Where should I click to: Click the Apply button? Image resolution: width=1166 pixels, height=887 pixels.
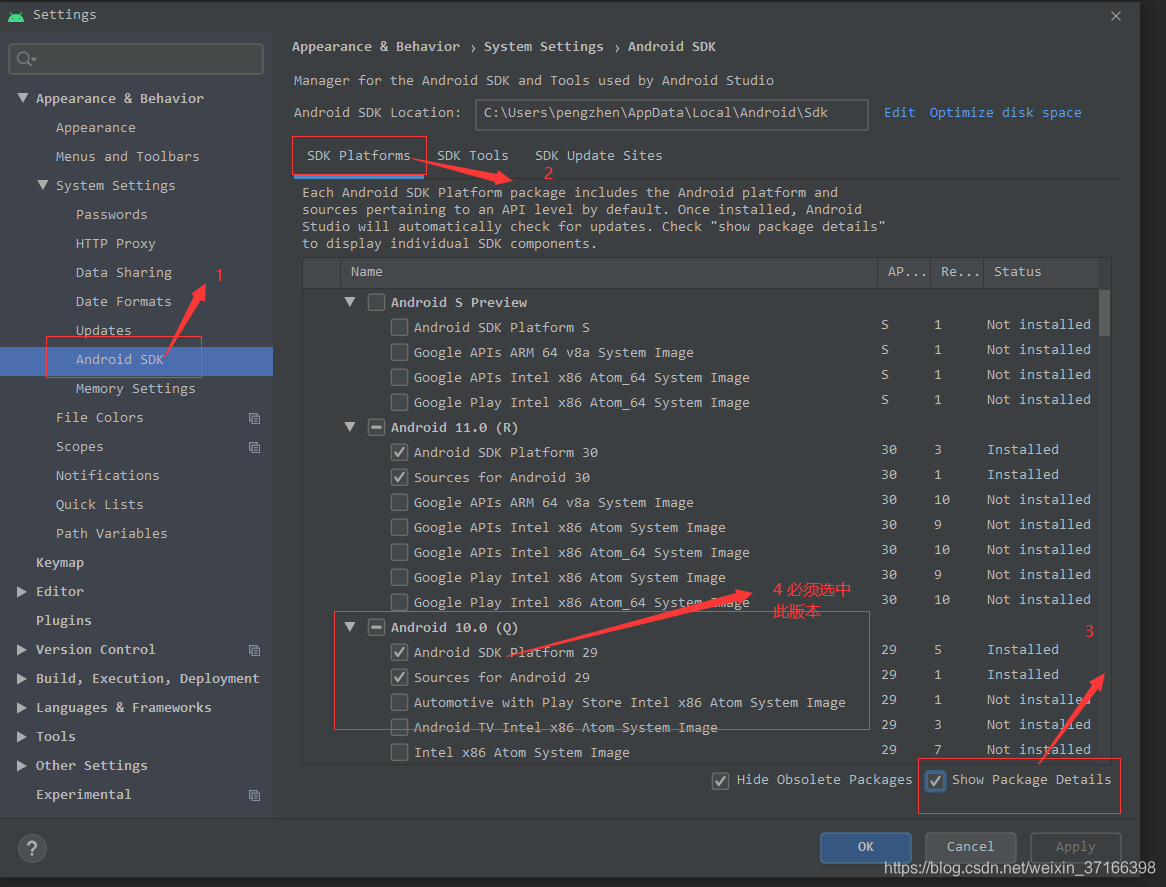pos(1075,847)
